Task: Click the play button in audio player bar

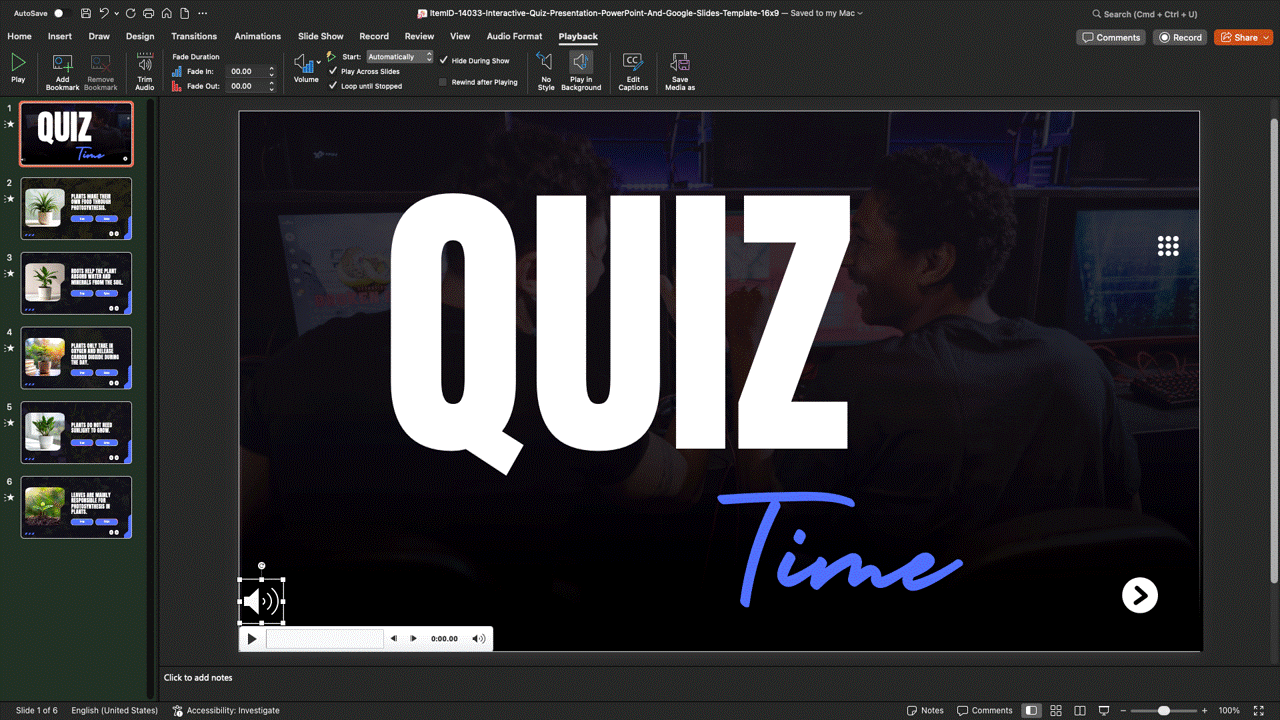Action: pyautogui.click(x=252, y=639)
